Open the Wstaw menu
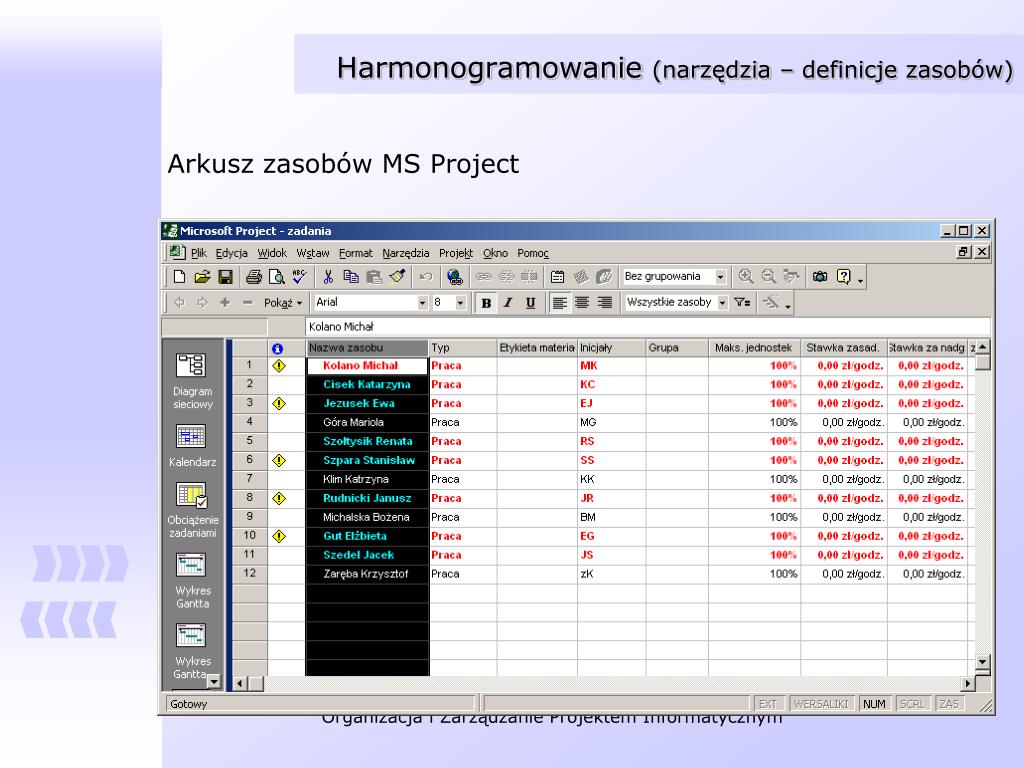Screen dimensions: 1024x768 coord(313,253)
